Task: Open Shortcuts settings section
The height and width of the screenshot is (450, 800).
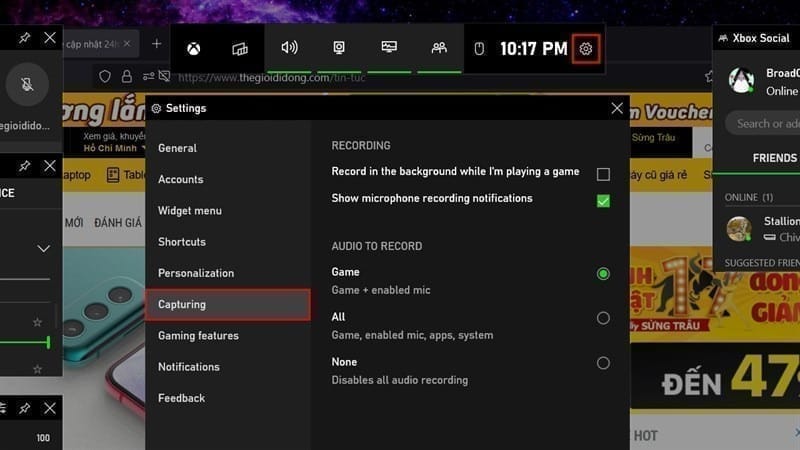Action: (x=228, y=242)
